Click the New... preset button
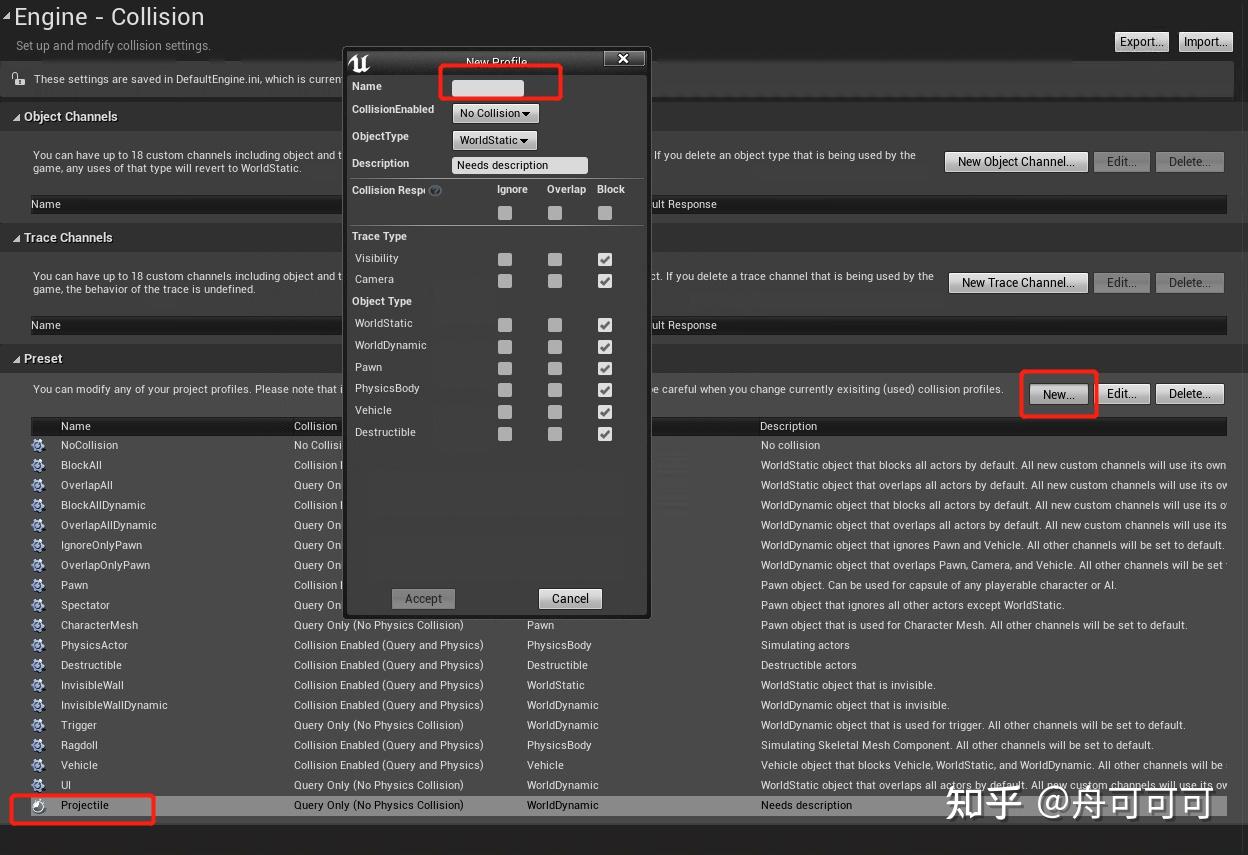 1059,394
